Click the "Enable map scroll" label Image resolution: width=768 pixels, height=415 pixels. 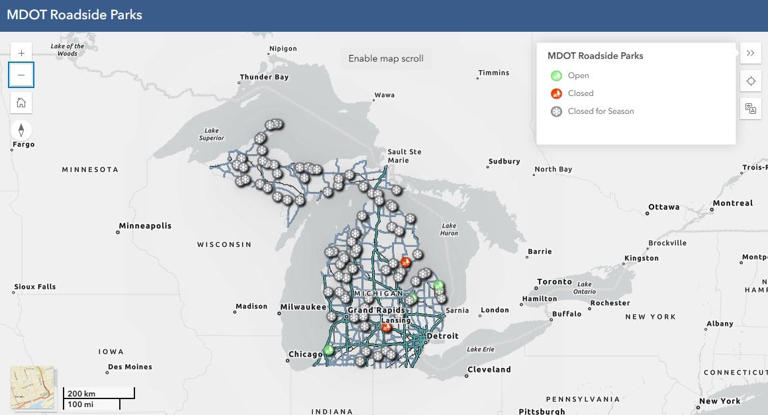pyautogui.click(x=386, y=58)
